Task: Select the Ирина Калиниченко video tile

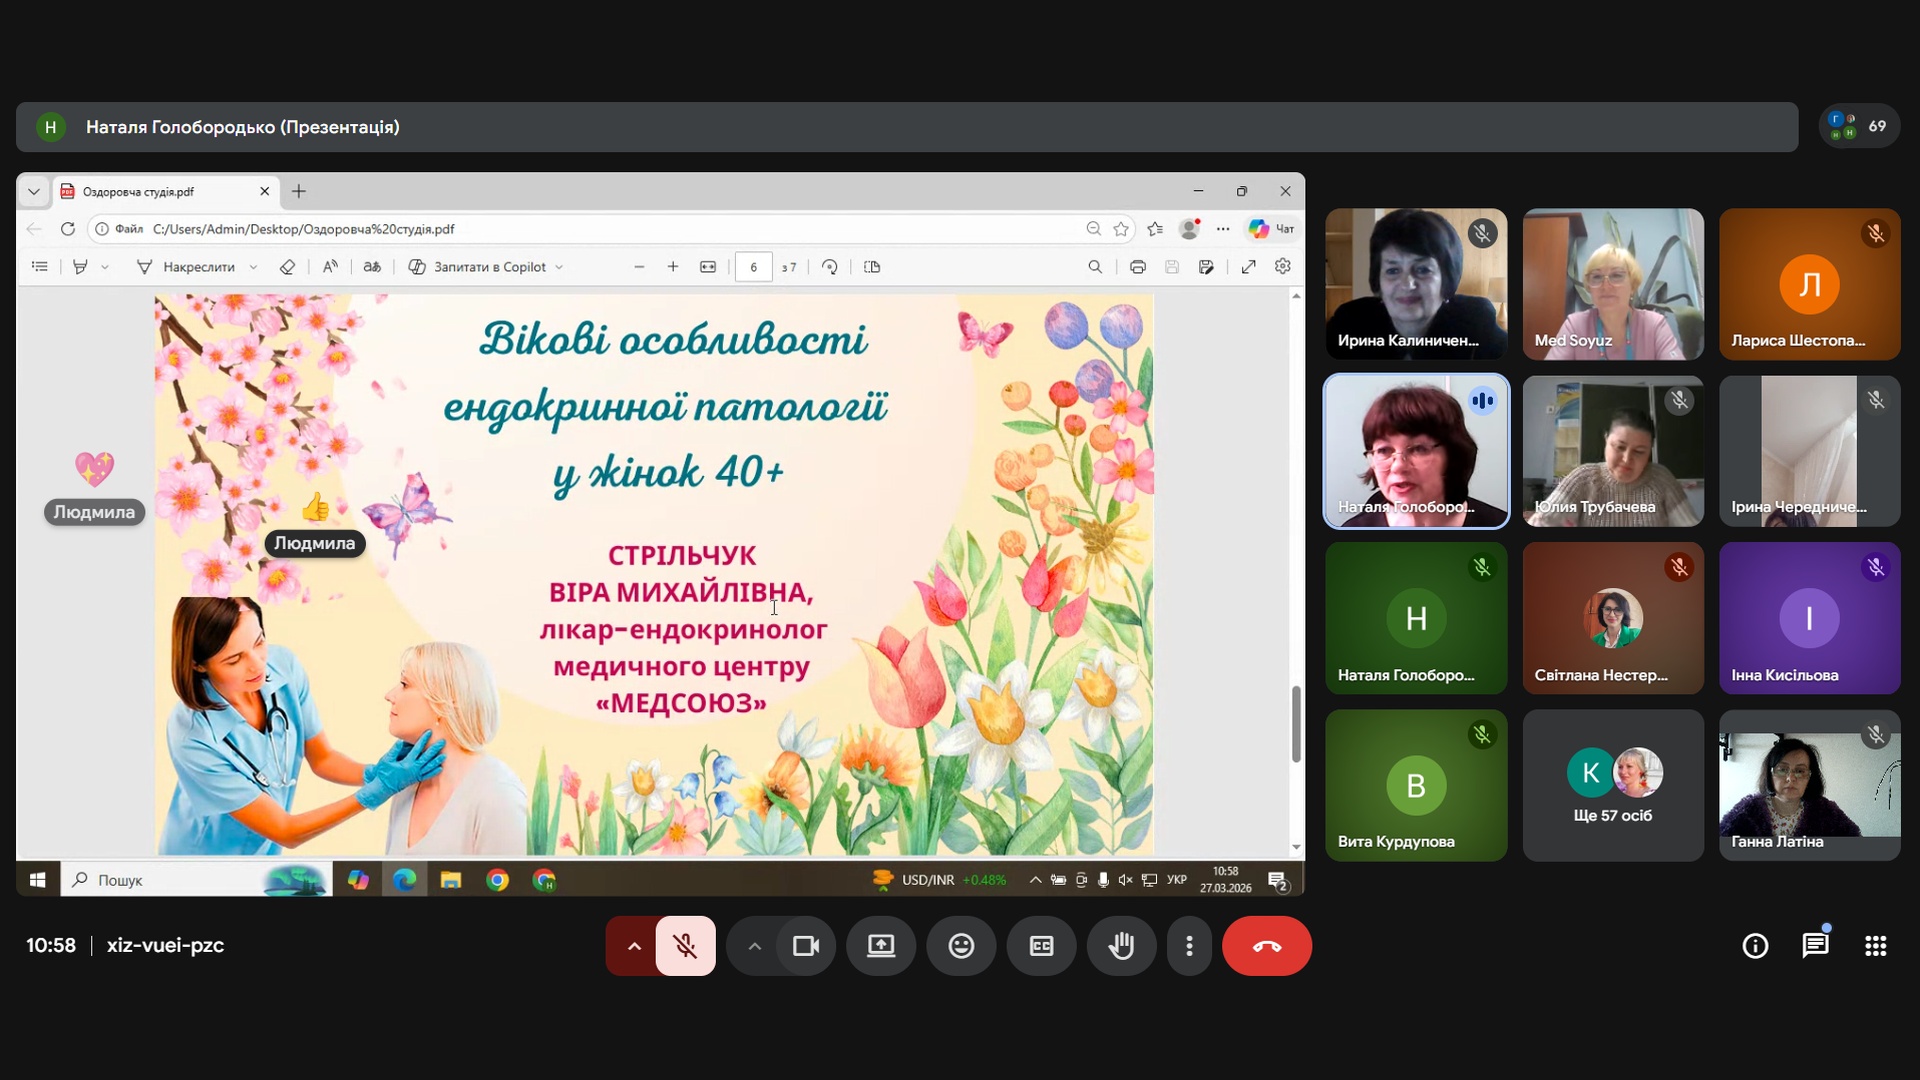Action: pos(1415,284)
